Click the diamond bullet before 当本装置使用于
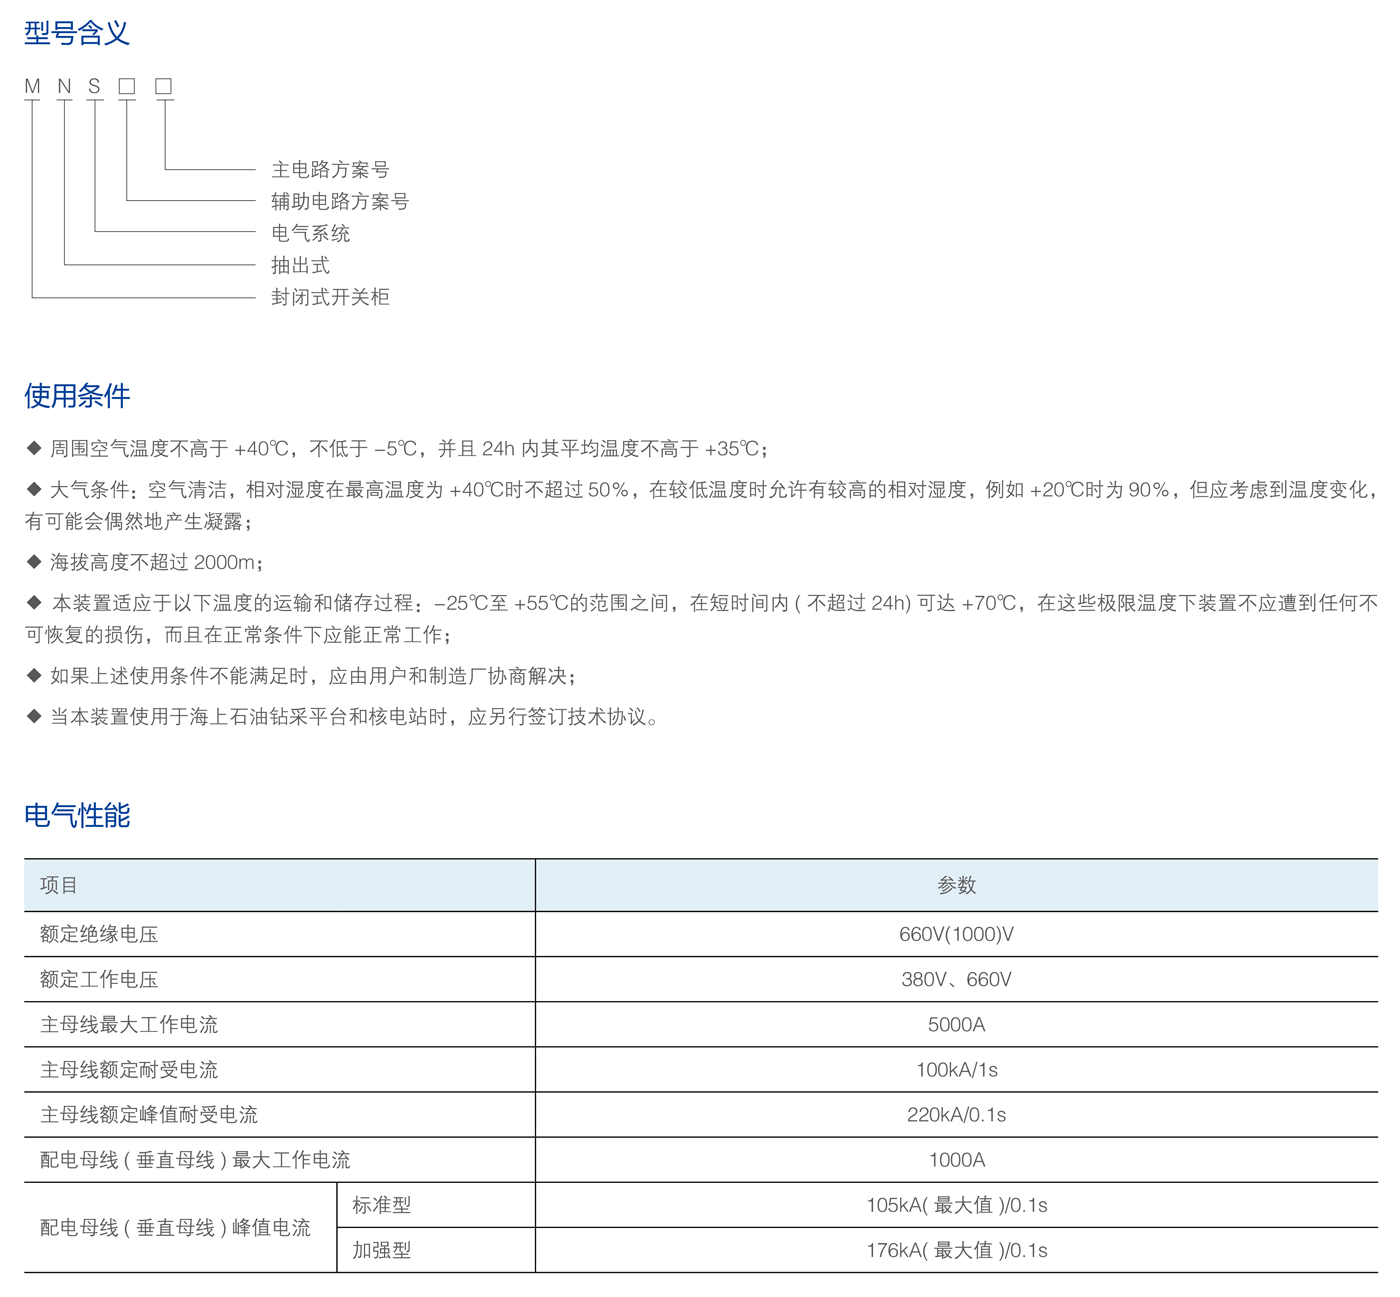 point(33,716)
